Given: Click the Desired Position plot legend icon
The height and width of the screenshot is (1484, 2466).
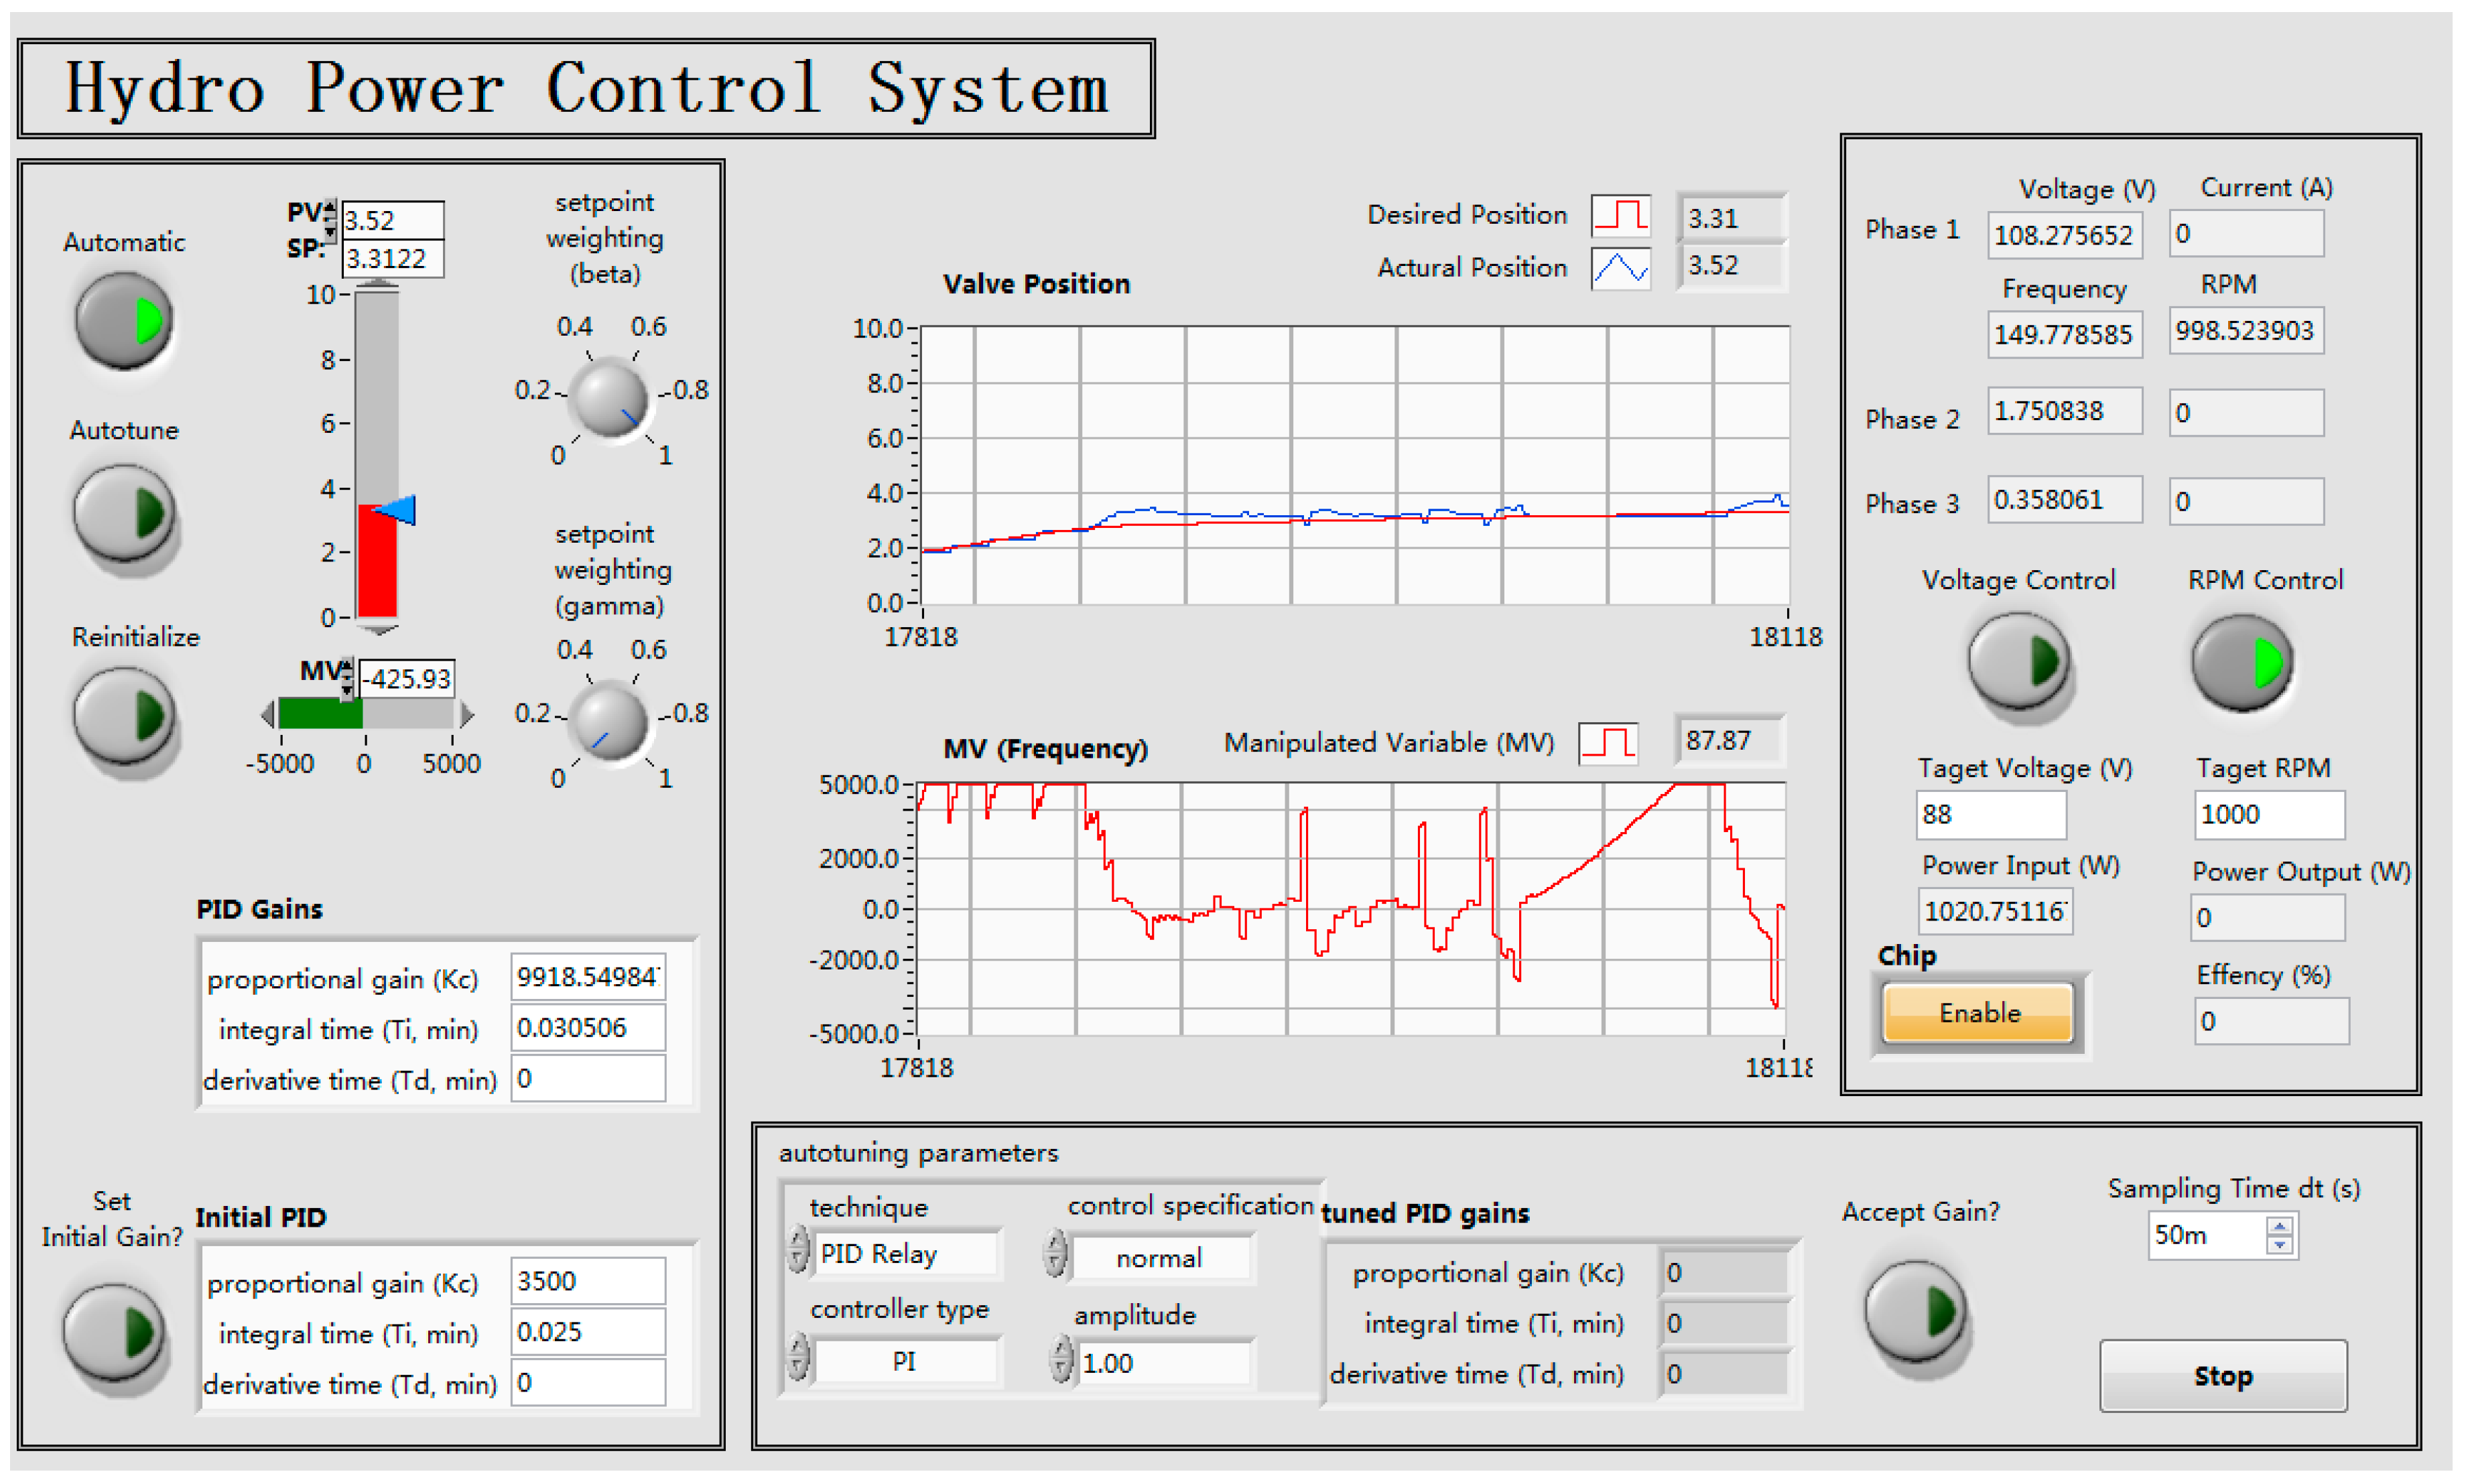Looking at the screenshot, I should click(1620, 216).
